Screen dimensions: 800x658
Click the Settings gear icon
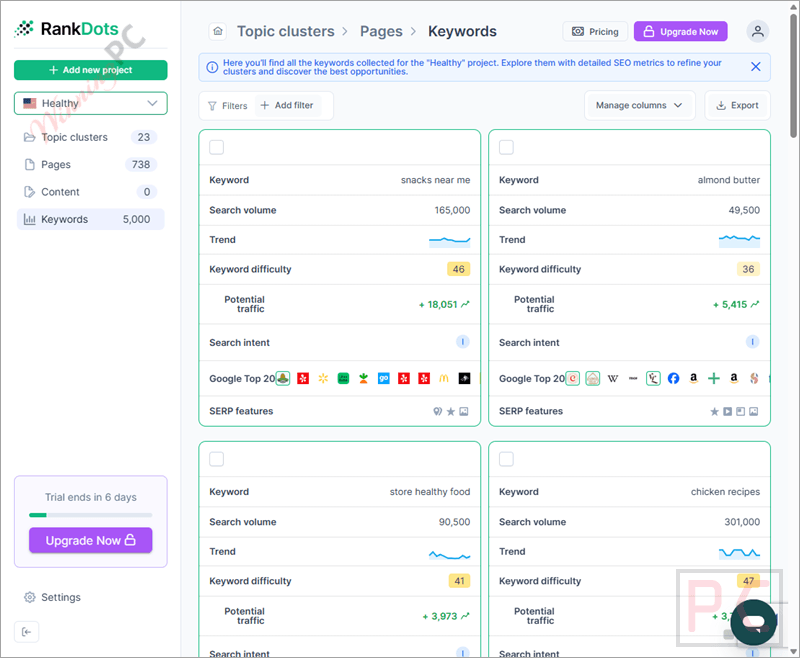point(30,597)
